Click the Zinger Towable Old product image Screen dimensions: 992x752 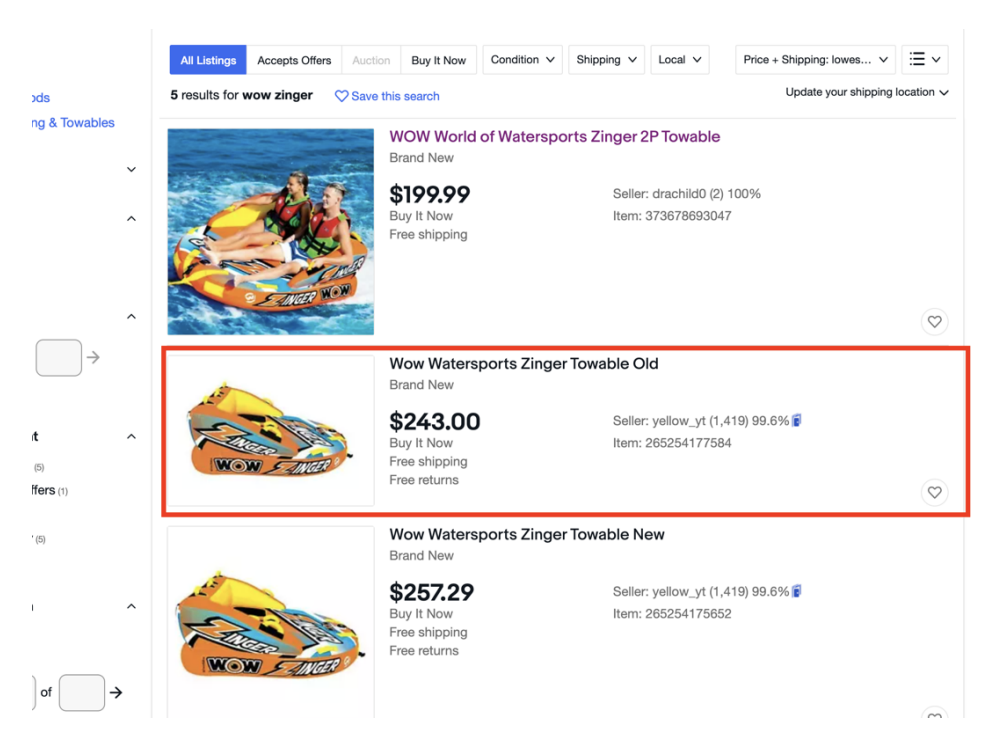pyautogui.click(x=270, y=430)
